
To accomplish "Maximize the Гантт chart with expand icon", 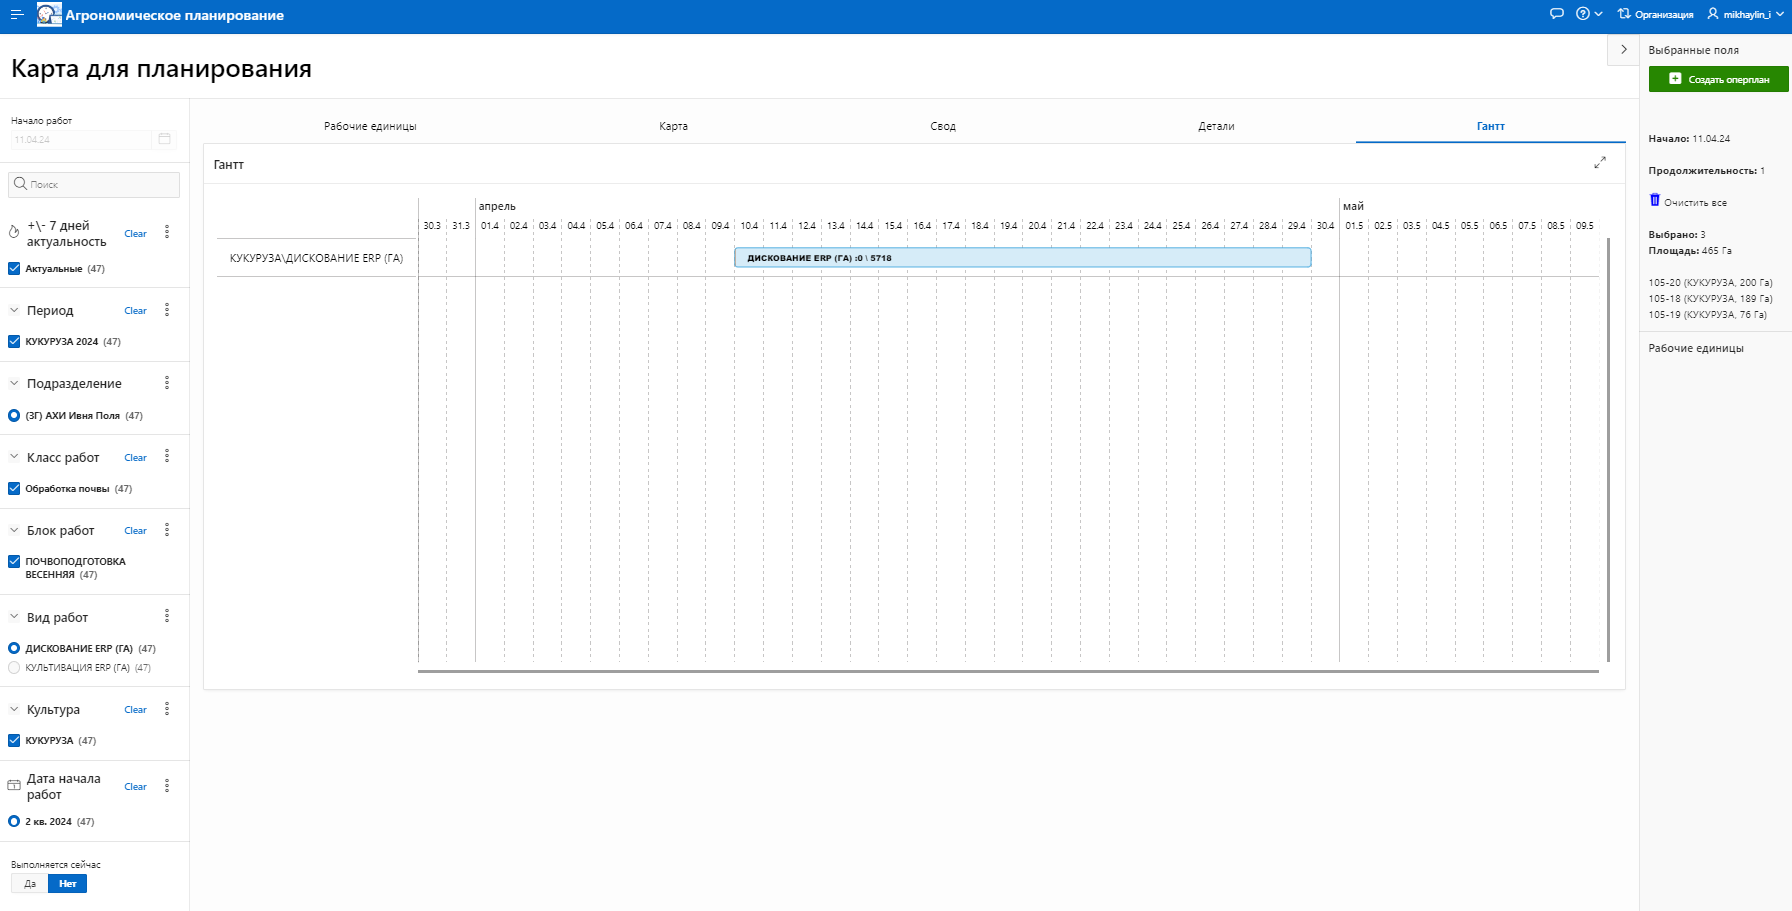I will [x=1600, y=162].
